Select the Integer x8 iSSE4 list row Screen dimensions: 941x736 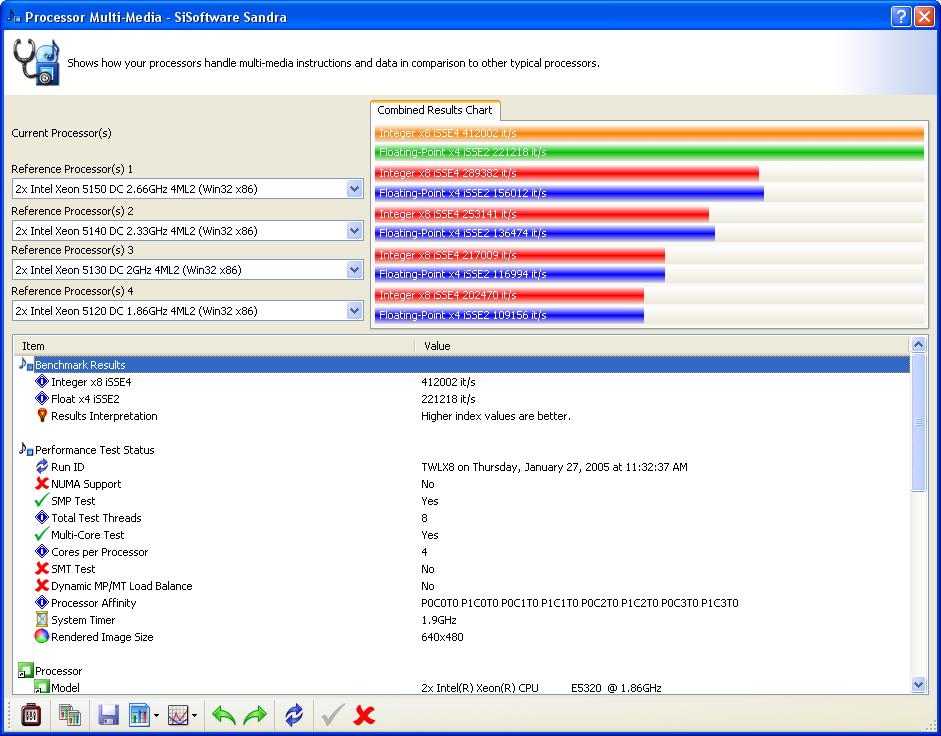(x=462, y=382)
